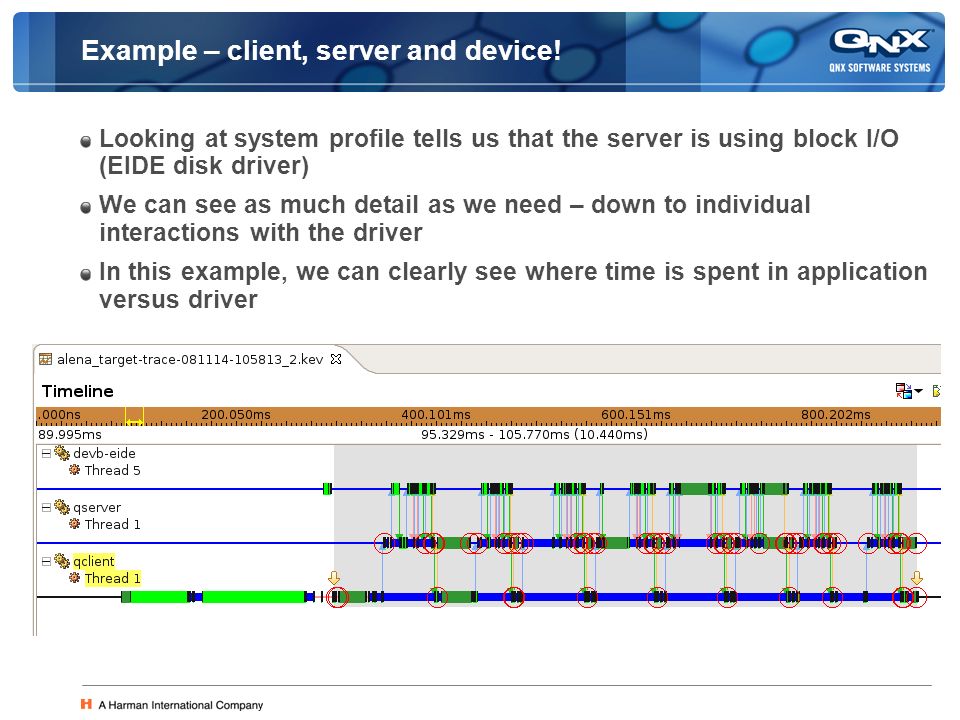
Task: Select the highlighted qclient process label
Action: click(x=94, y=561)
